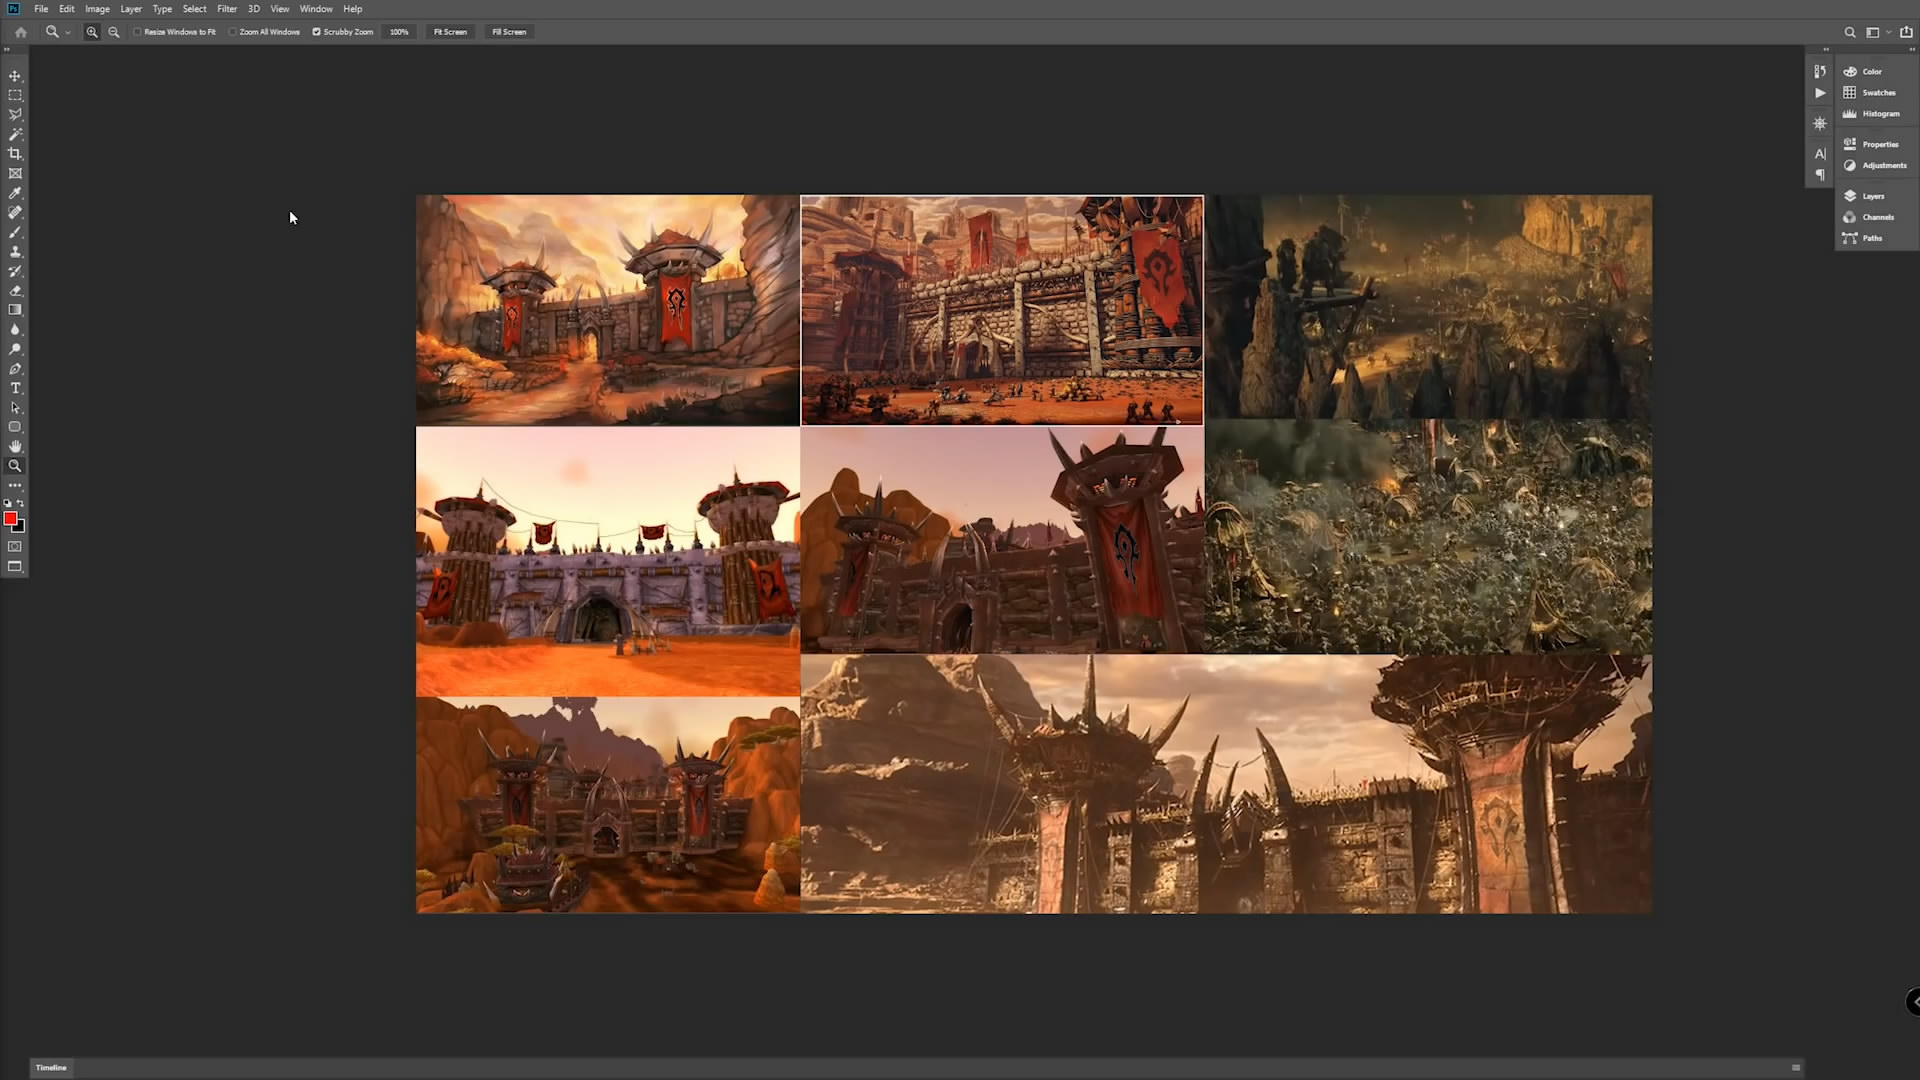Expand the narrow icon panel dock
The width and height of the screenshot is (1920, 1080).
[x=1825, y=49]
